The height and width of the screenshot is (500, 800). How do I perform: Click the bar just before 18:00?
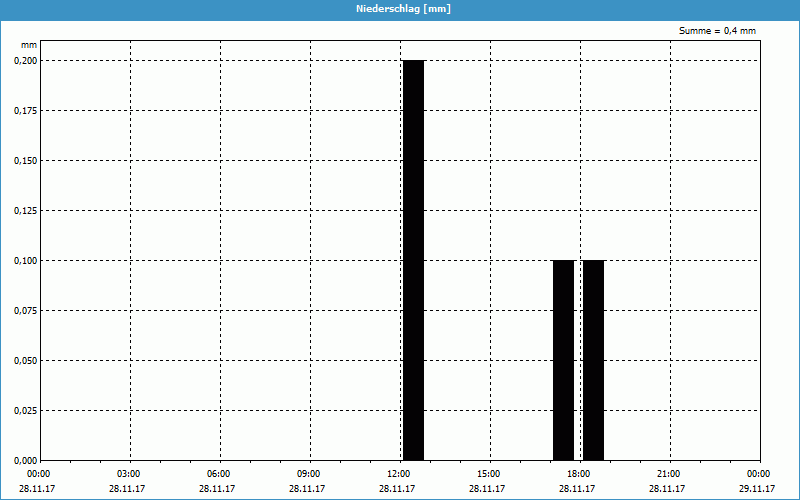(x=563, y=360)
